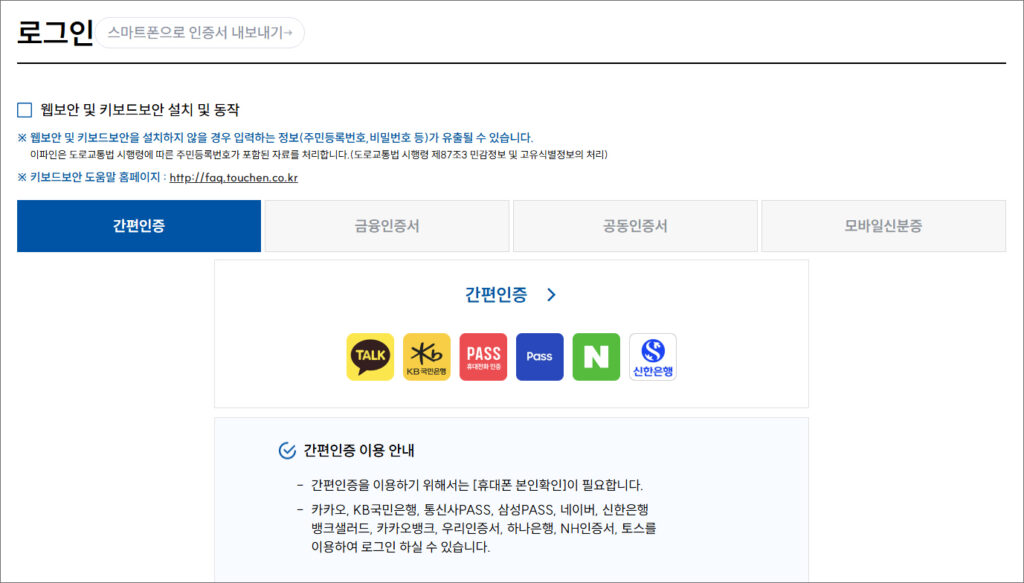Click the 간편인증 이용 안내 heading
1024x583 pixels.
[x=359, y=451]
